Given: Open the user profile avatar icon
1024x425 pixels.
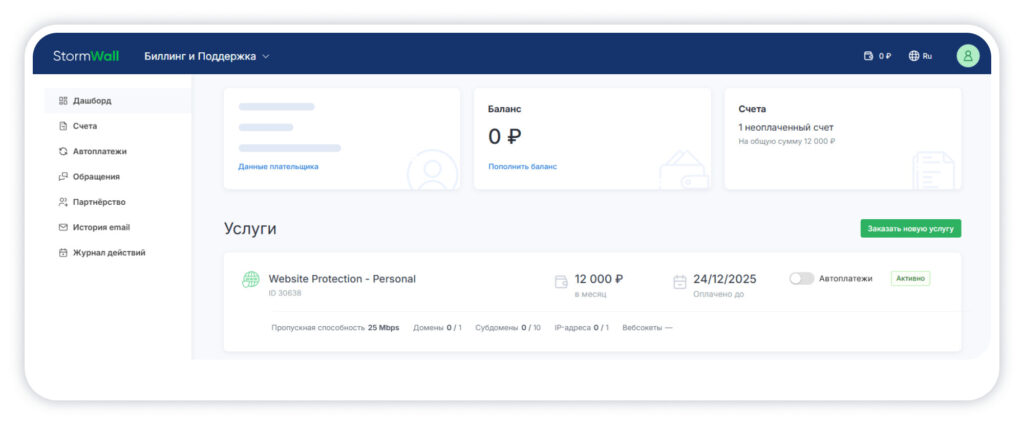Looking at the screenshot, I should pos(967,56).
